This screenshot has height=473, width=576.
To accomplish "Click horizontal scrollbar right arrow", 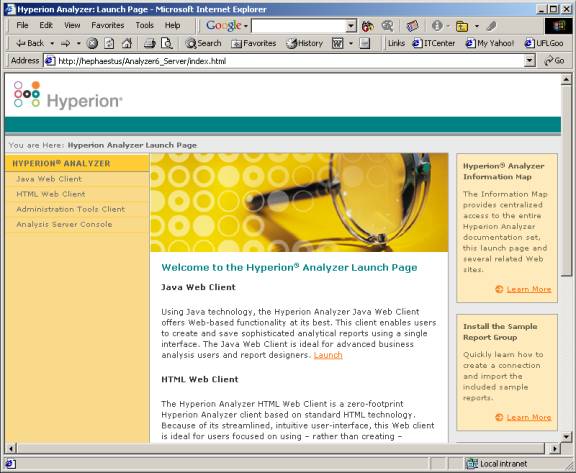I will 554,448.
